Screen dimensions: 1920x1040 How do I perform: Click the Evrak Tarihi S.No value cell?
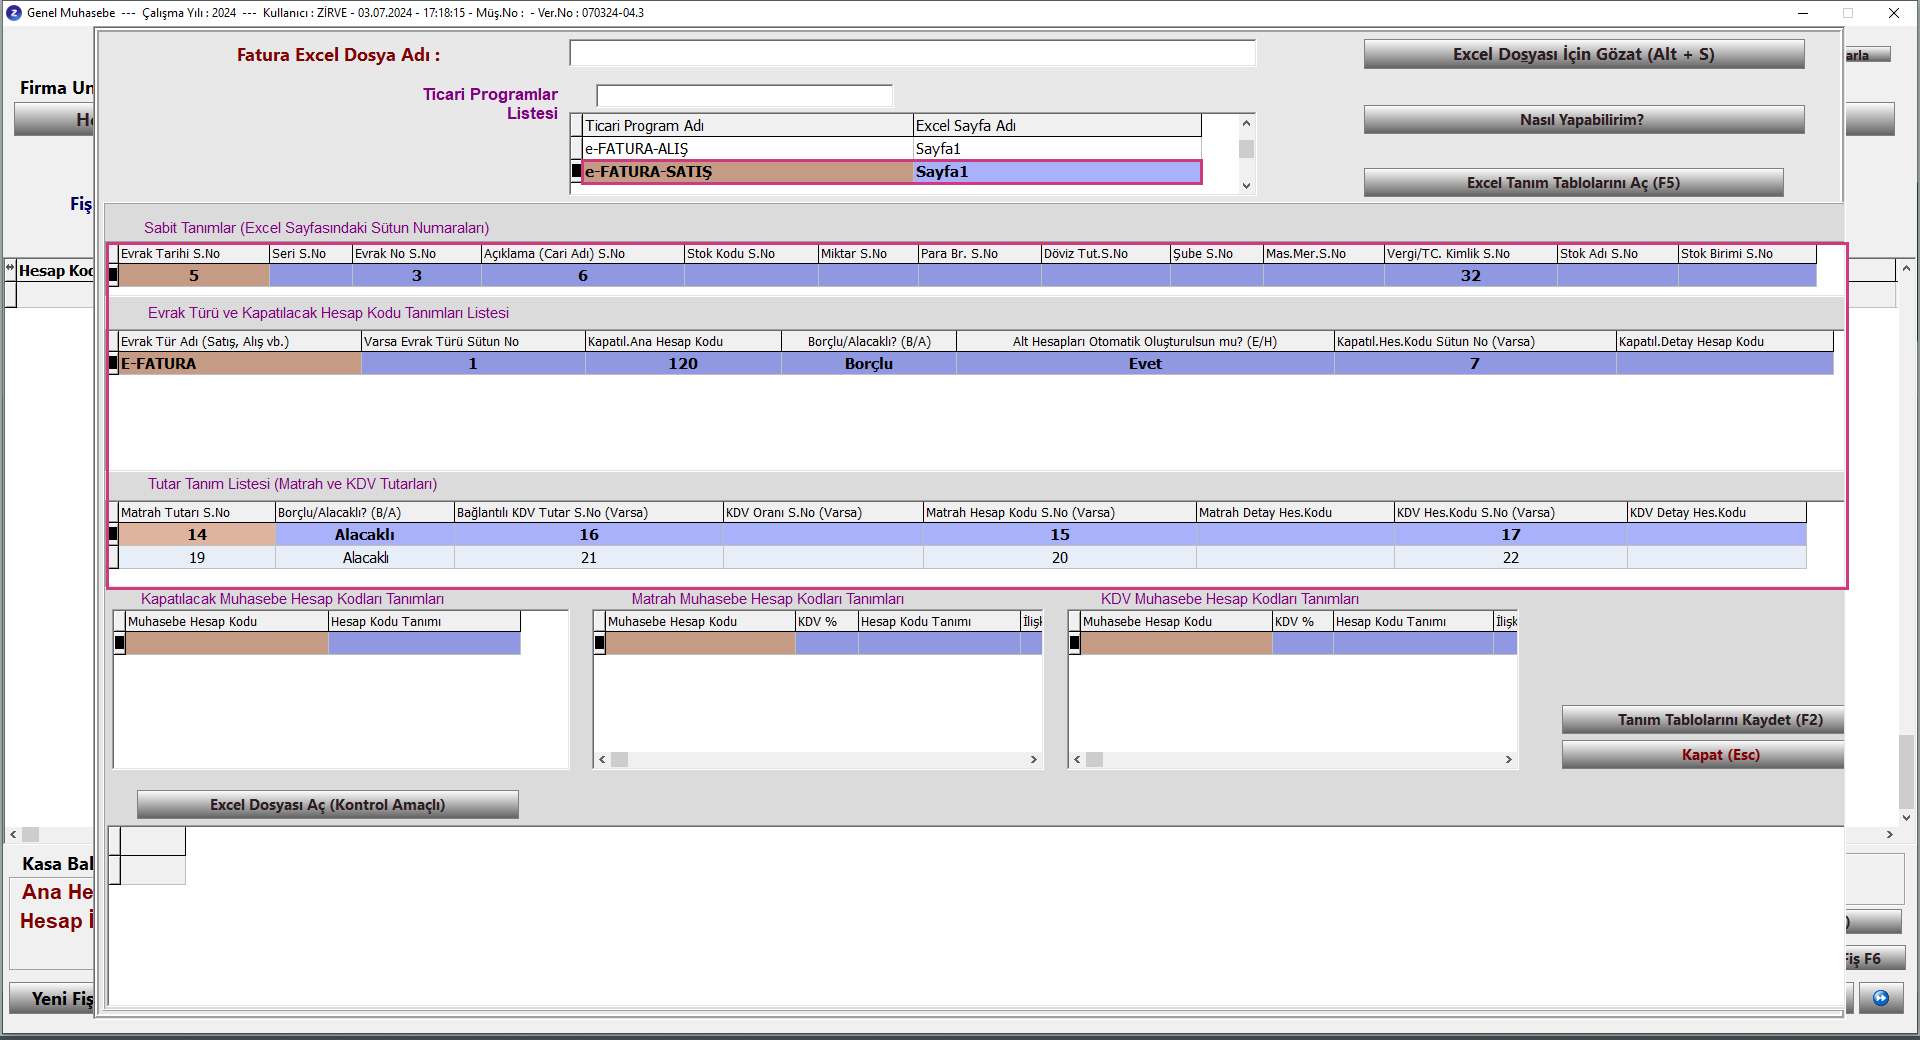[x=194, y=276]
